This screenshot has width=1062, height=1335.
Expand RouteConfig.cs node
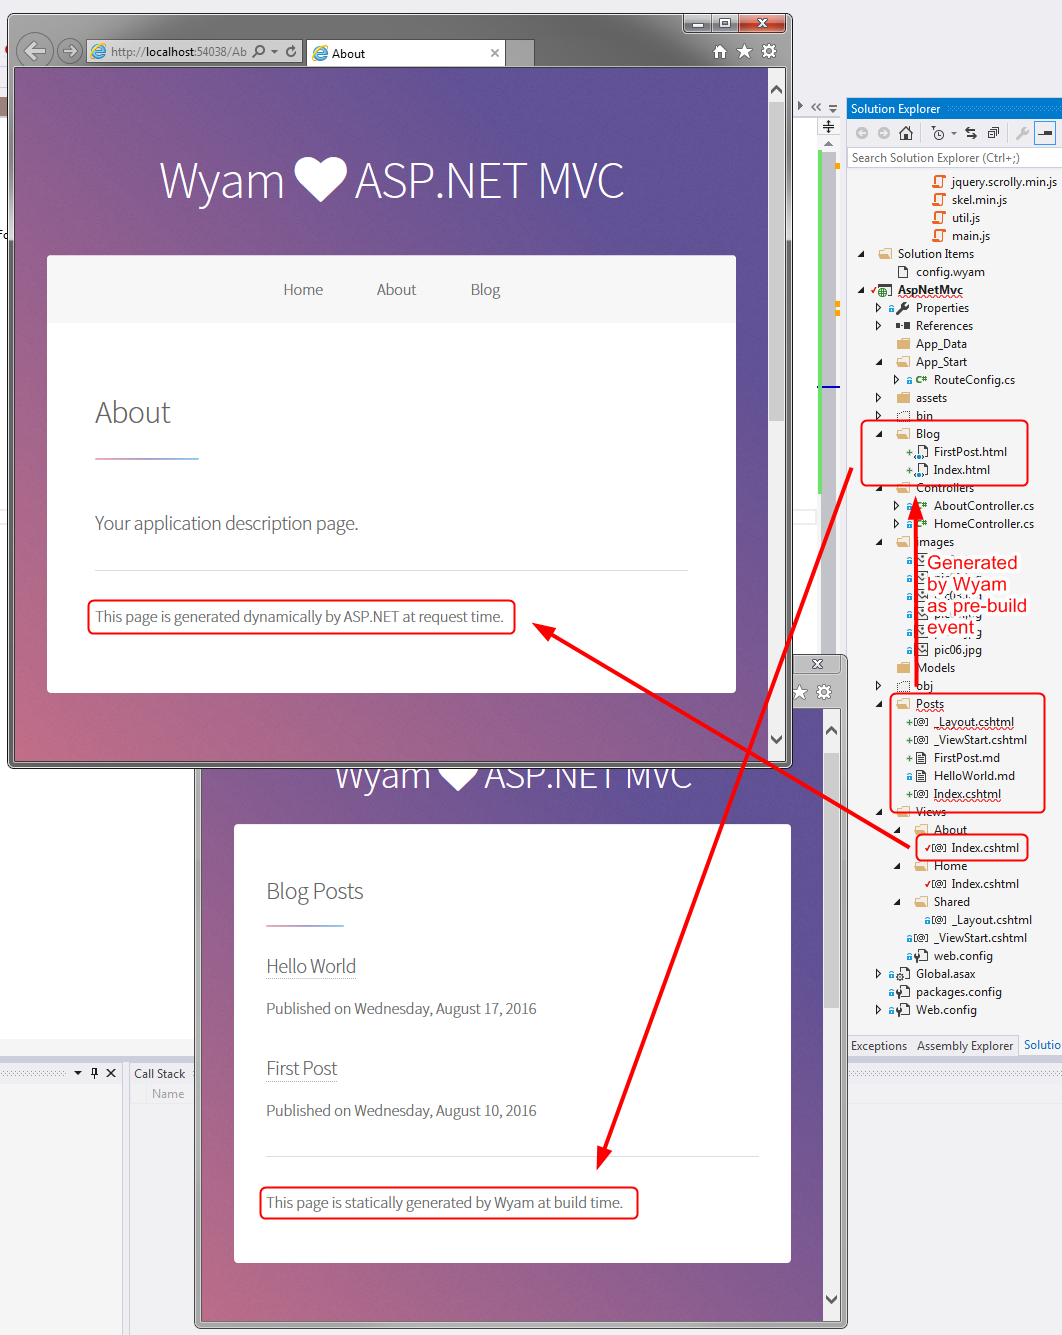[897, 380]
